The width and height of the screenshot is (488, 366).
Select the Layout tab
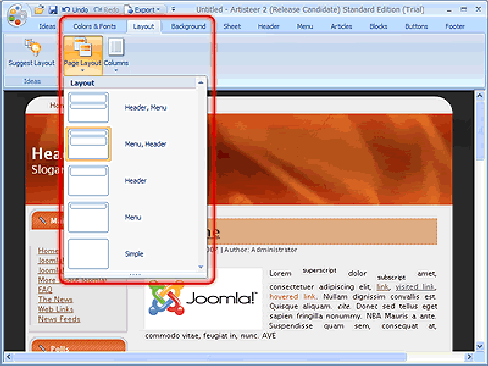click(x=143, y=26)
